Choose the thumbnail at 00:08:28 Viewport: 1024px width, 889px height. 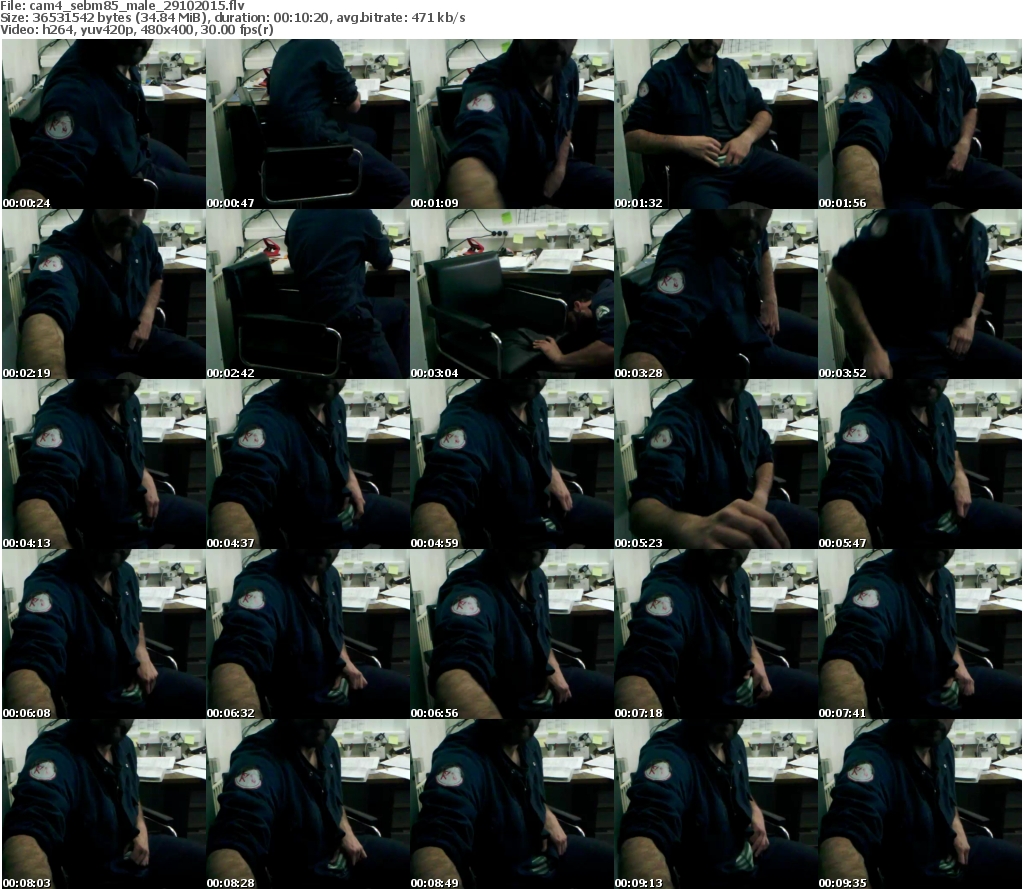[x=308, y=803]
